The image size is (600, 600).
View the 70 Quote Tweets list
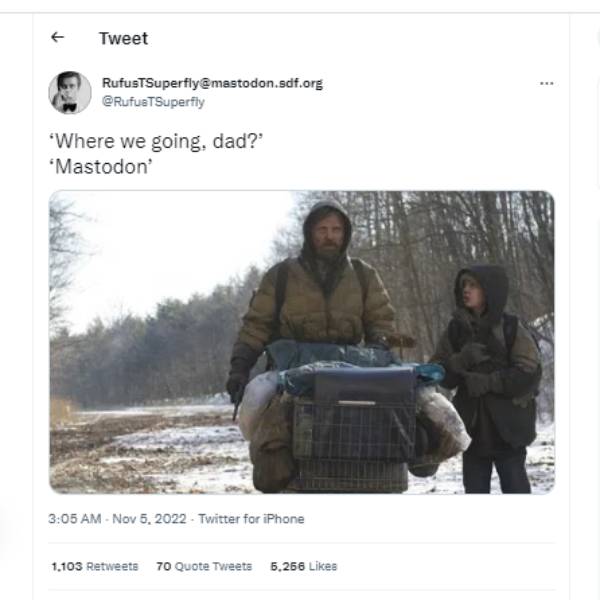[x=204, y=566]
